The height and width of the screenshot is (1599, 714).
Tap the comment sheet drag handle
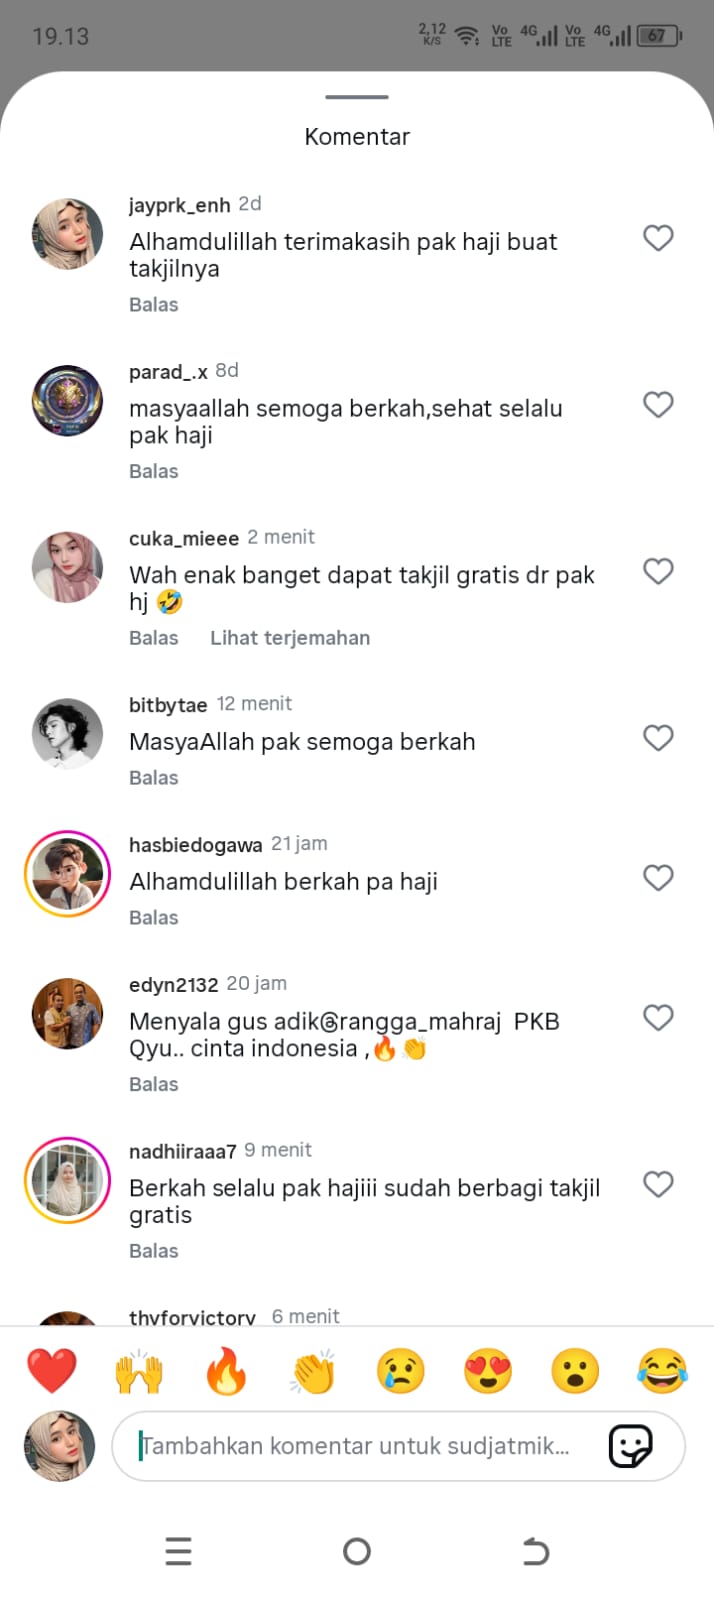point(357,97)
